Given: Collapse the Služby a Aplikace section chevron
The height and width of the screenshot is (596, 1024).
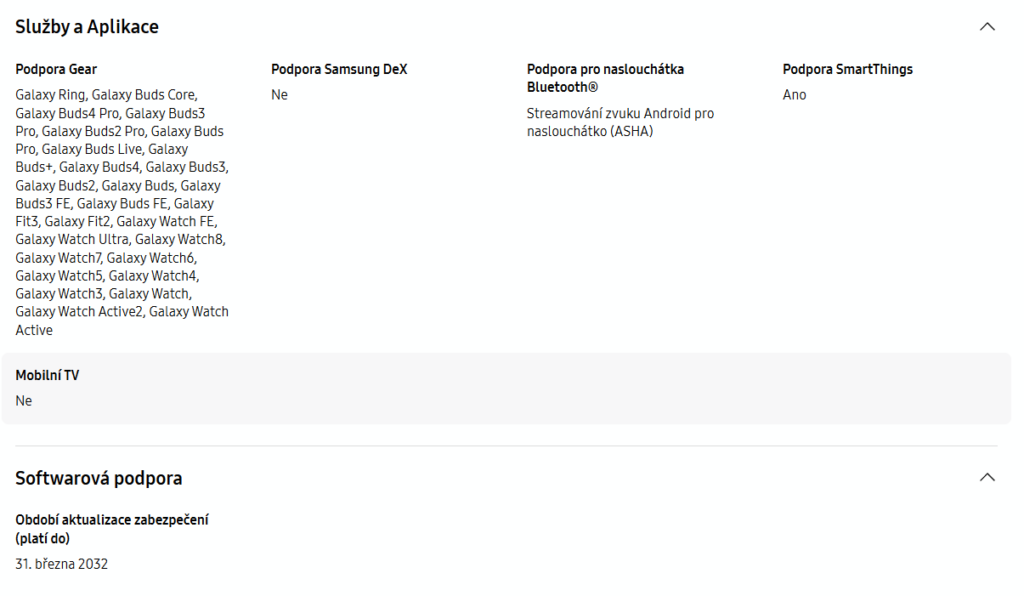Looking at the screenshot, I should pos(987,27).
